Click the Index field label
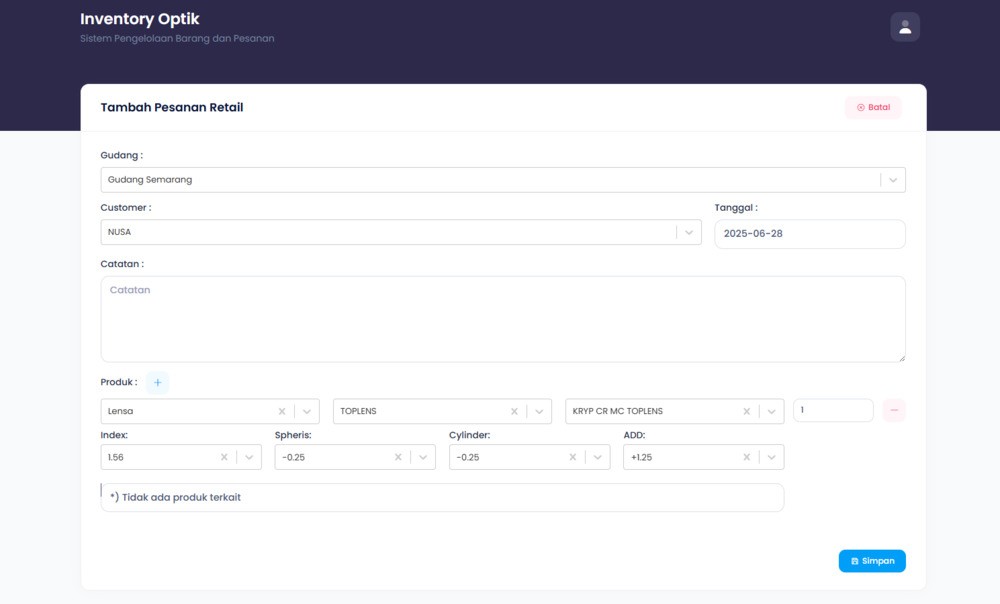 pos(114,435)
